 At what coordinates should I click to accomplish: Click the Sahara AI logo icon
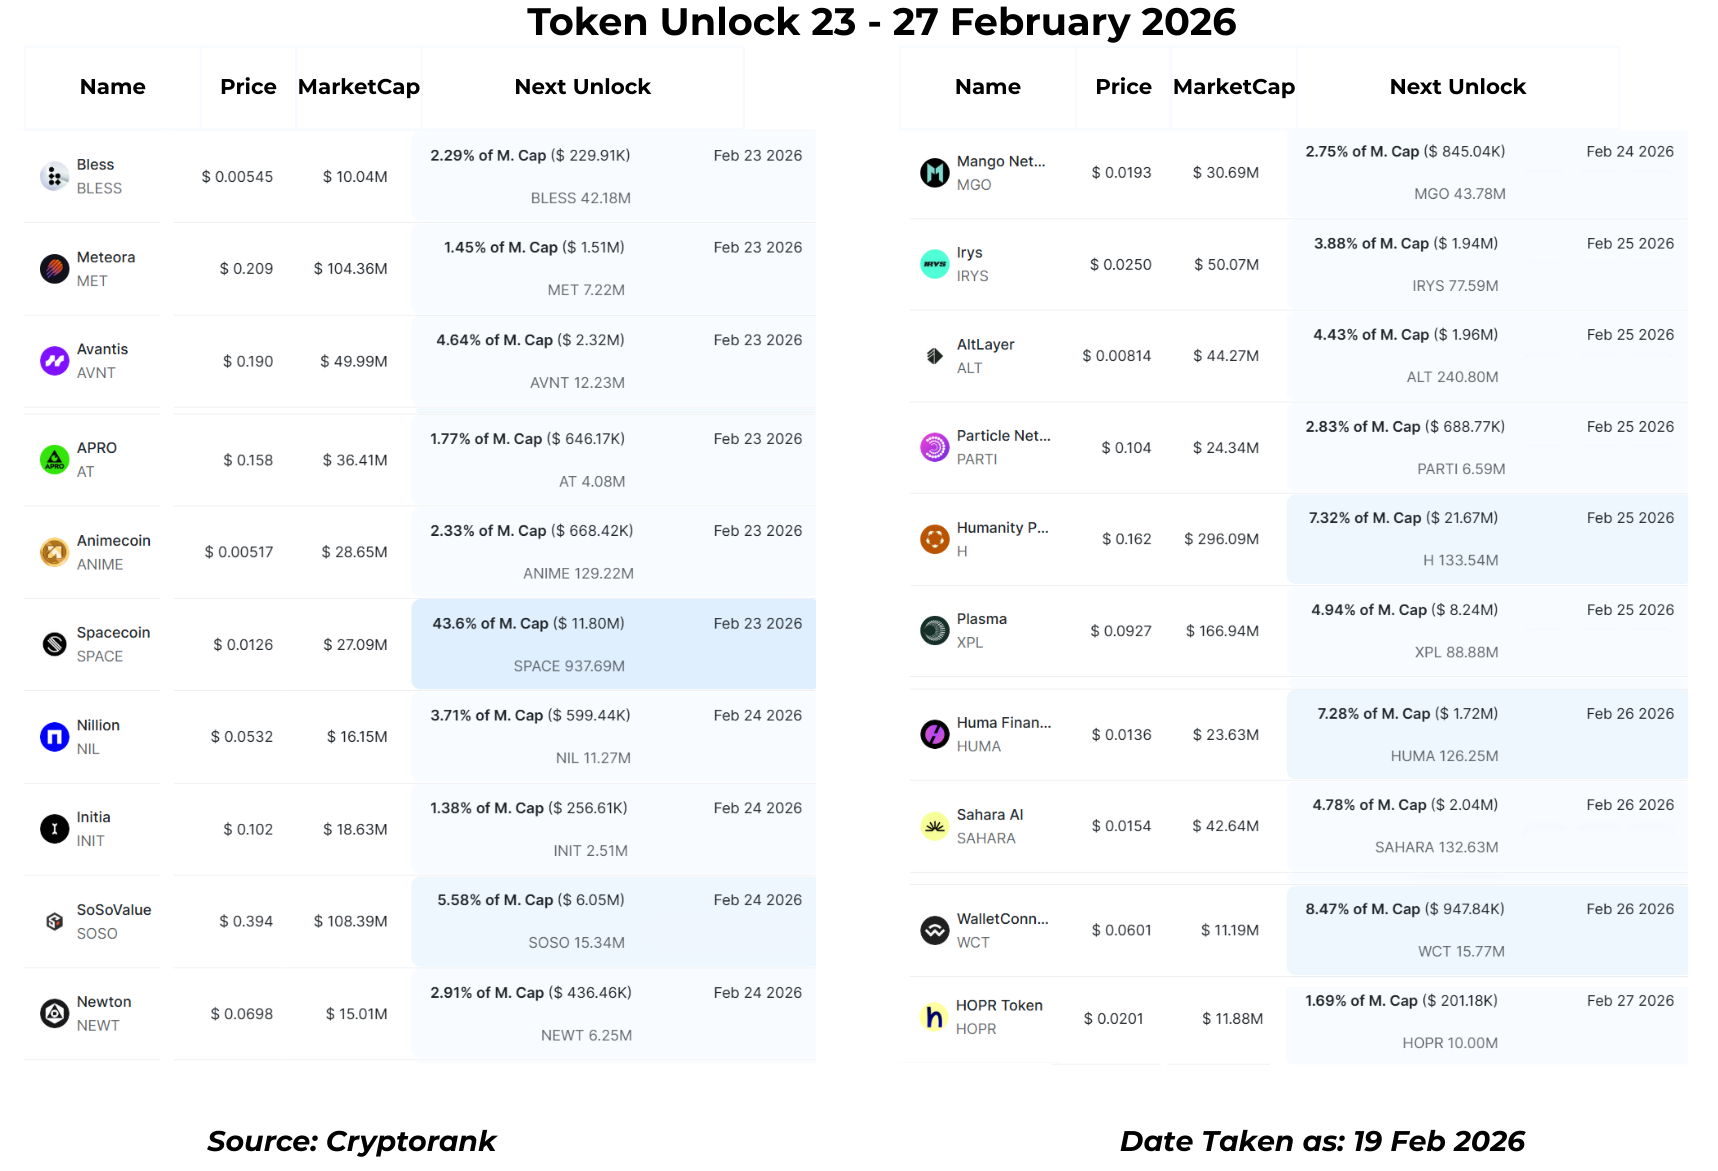point(934,826)
